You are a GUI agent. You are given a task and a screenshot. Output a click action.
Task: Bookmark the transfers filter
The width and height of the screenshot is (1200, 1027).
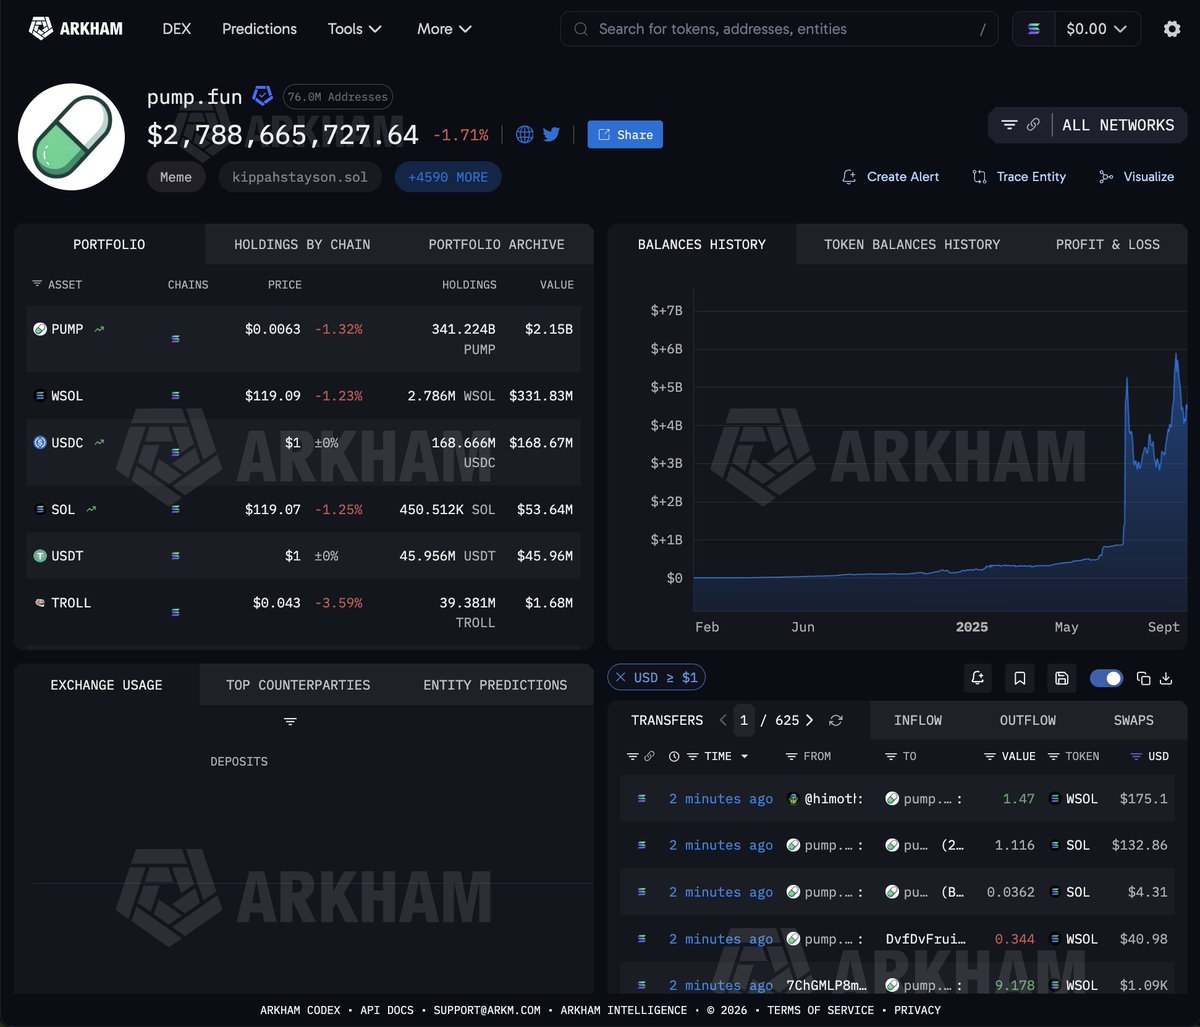(x=1019, y=678)
